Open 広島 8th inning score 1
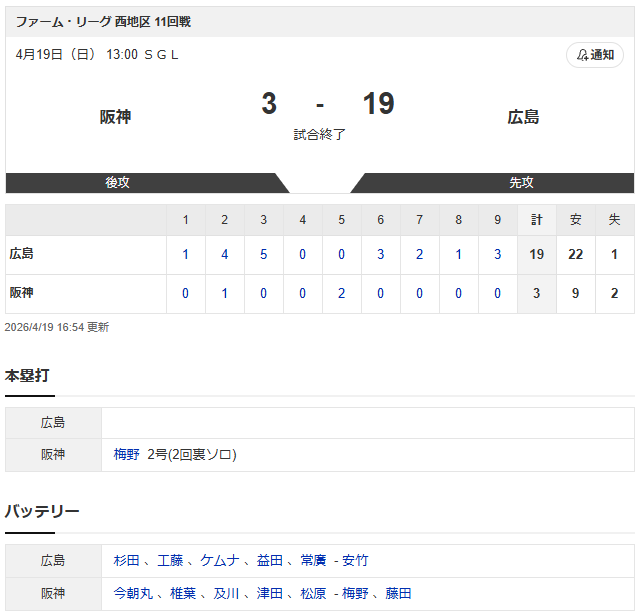This screenshot has height=616, width=640. pos(458,254)
